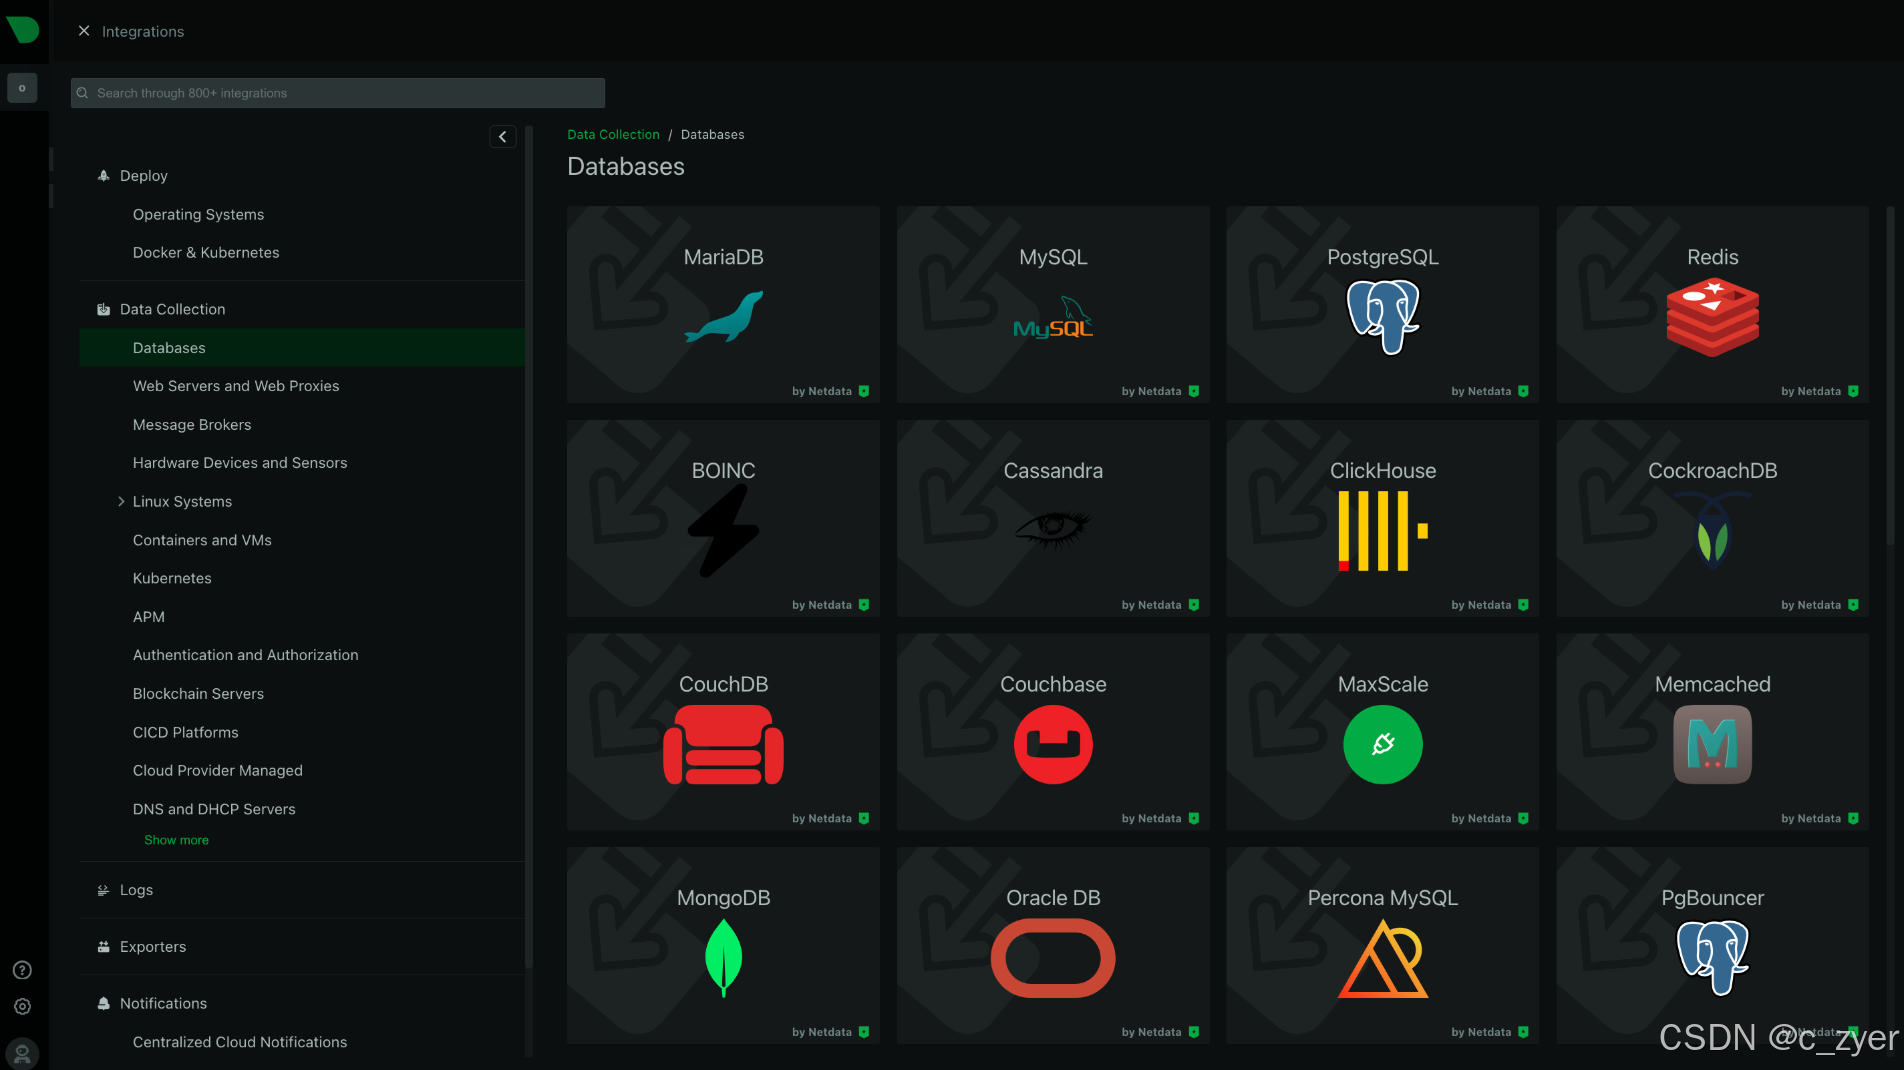Click Show more under DNS servers

click(x=176, y=840)
